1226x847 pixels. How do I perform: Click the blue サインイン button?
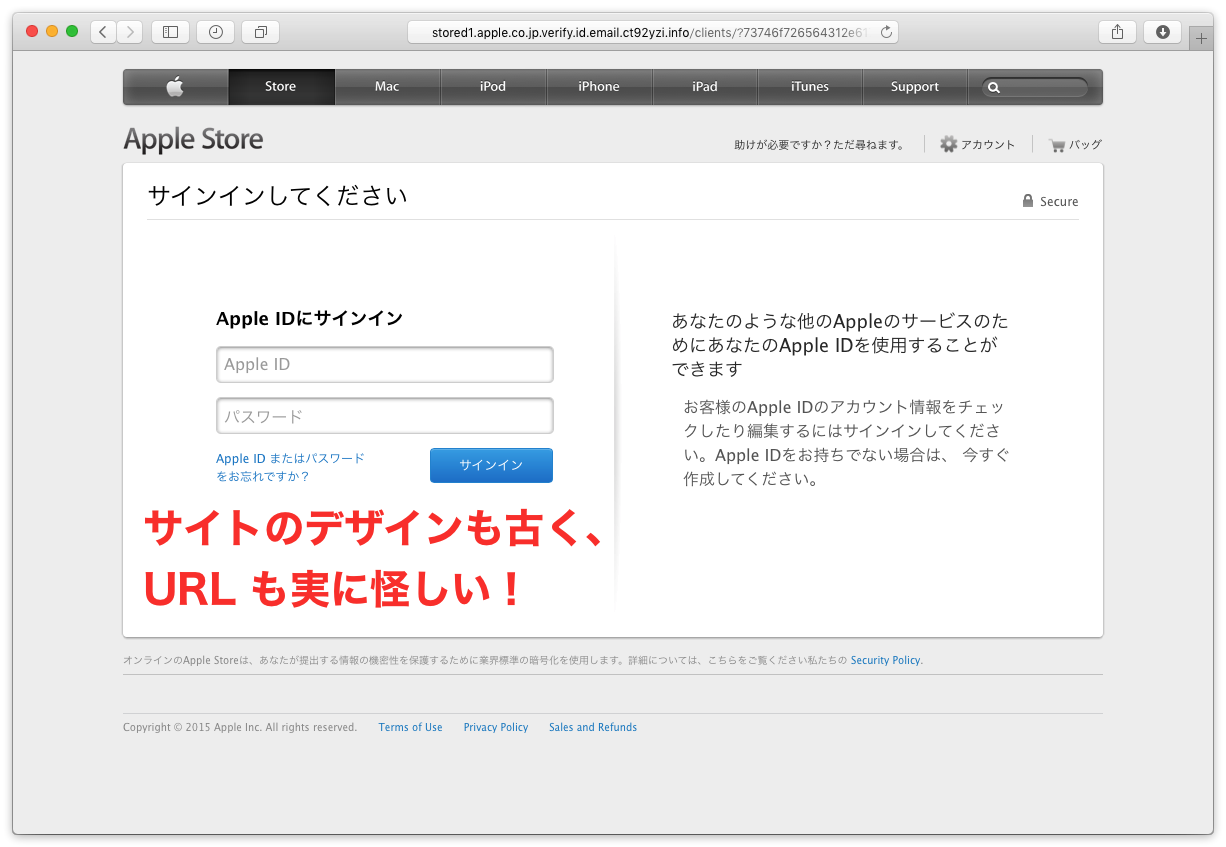tap(491, 465)
